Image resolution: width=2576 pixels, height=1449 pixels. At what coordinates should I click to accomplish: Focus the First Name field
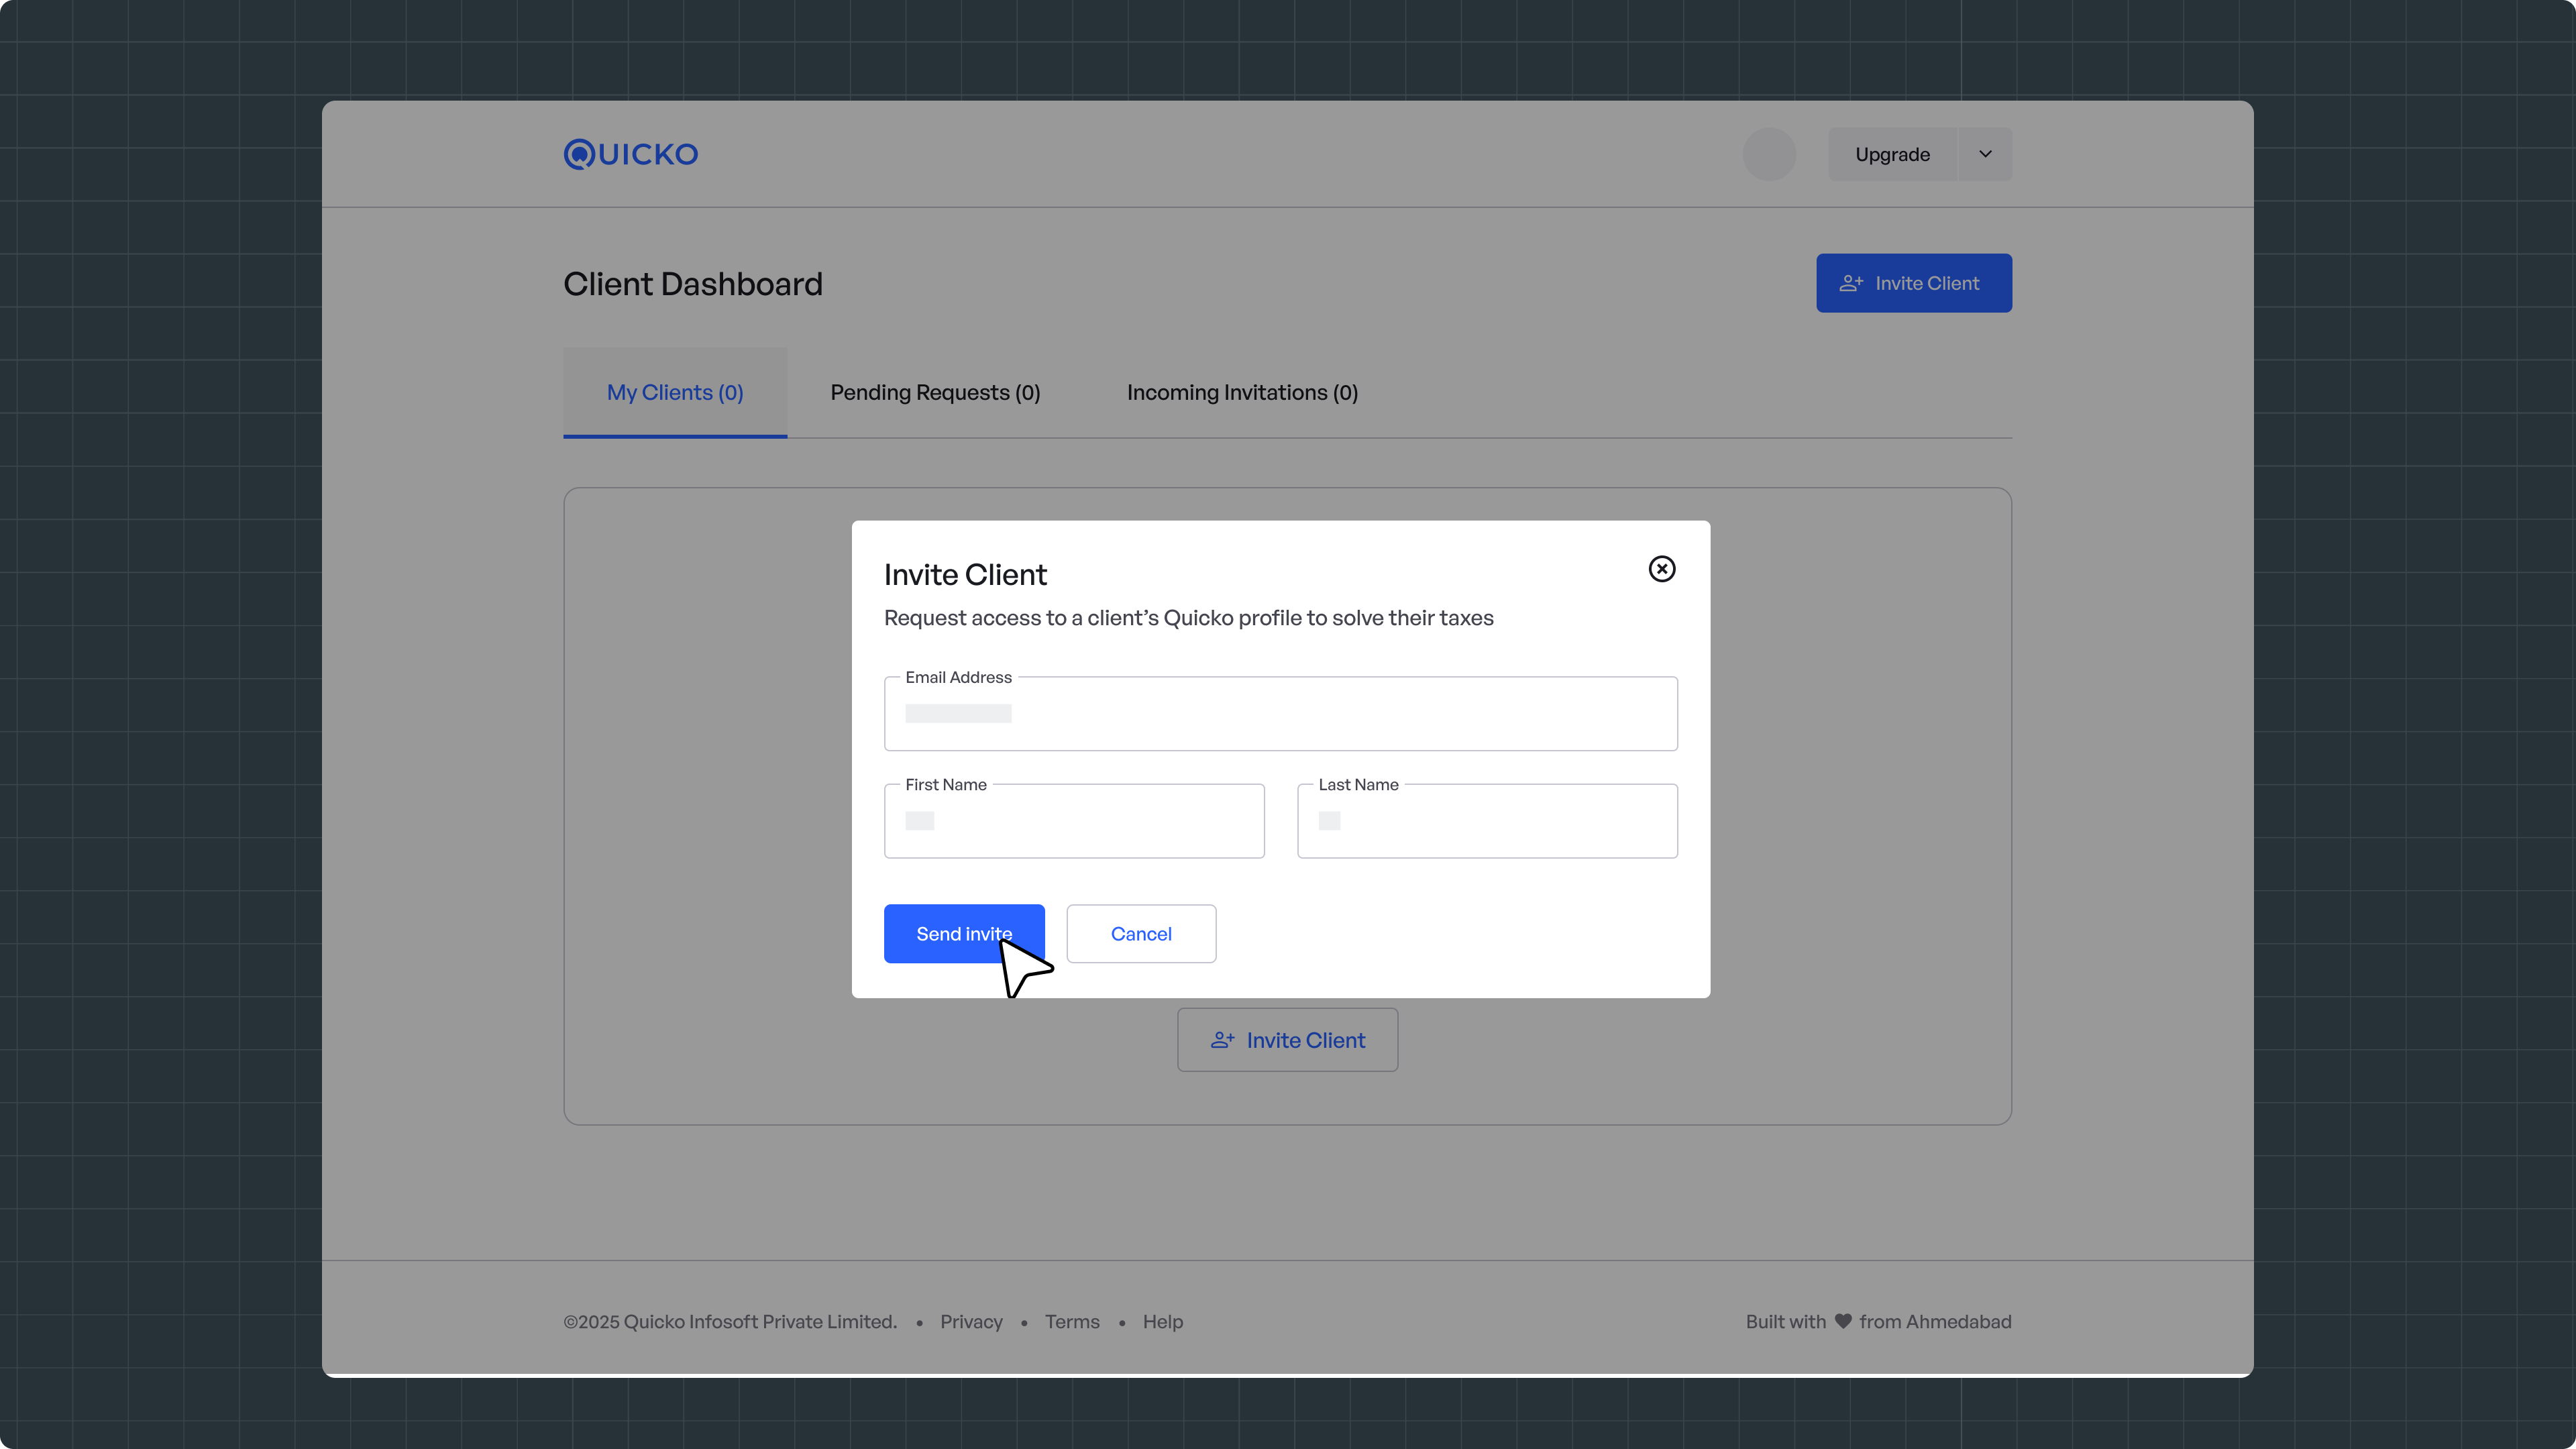coord(1074,821)
